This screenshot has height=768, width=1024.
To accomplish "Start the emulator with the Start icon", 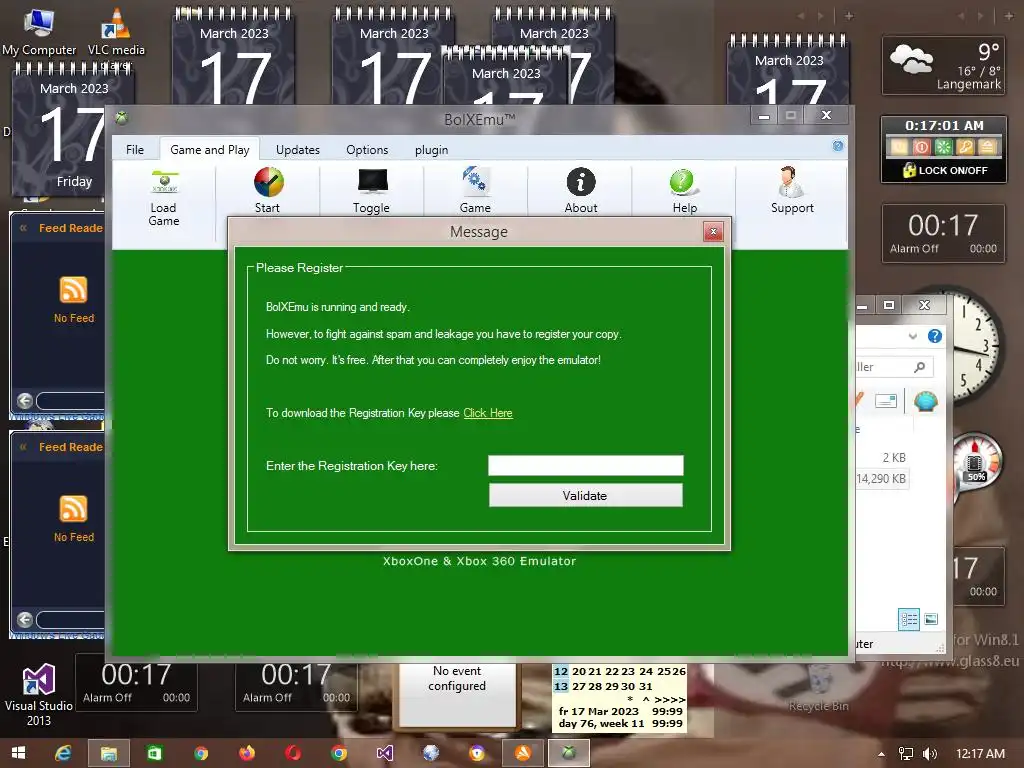I will pos(268,182).
